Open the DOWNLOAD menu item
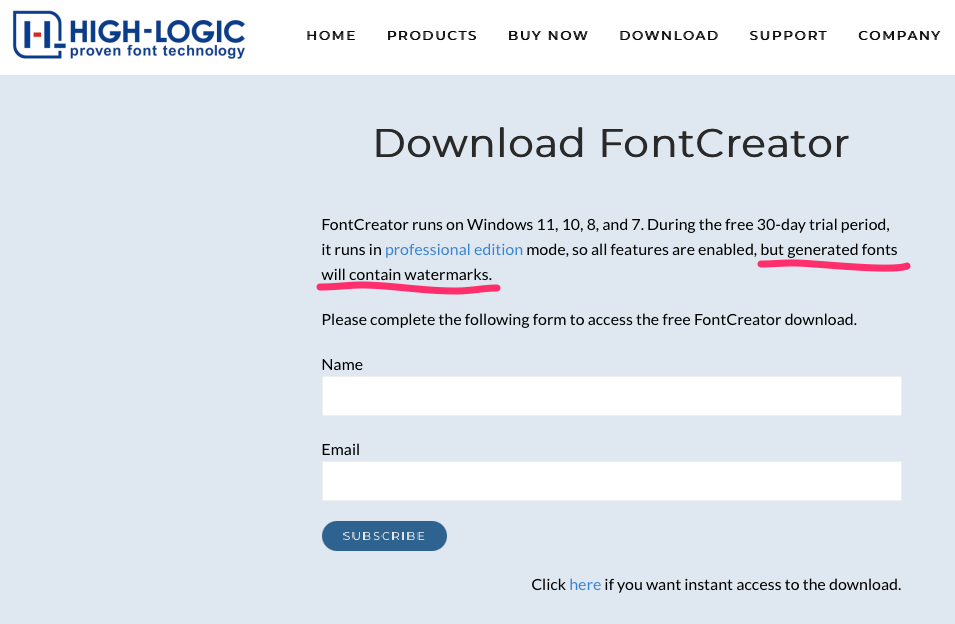955x624 pixels. pyautogui.click(x=669, y=35)
